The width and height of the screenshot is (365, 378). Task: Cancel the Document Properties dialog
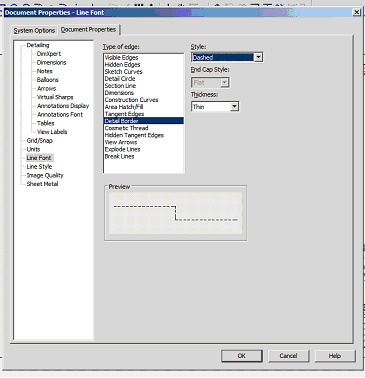[288, 356]
